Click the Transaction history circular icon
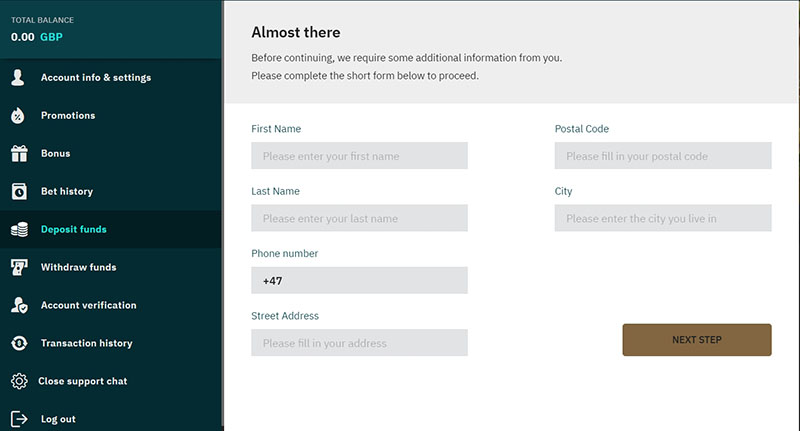 19,343
